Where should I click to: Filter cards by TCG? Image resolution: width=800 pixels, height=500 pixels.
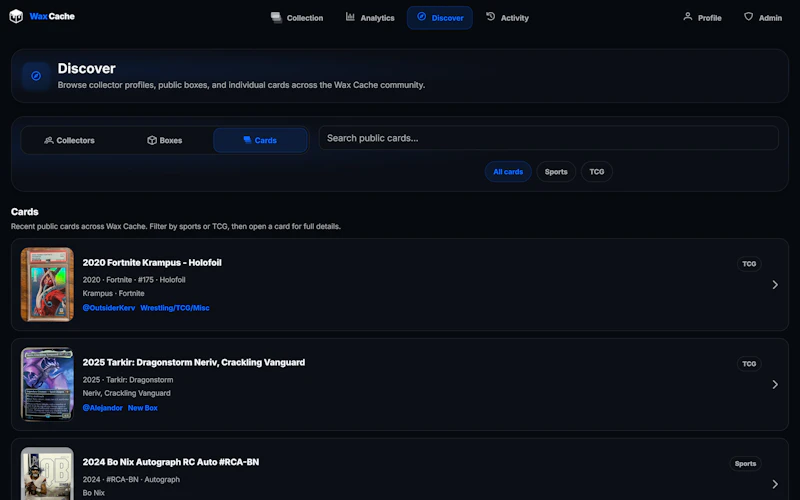tap(597, 172)
